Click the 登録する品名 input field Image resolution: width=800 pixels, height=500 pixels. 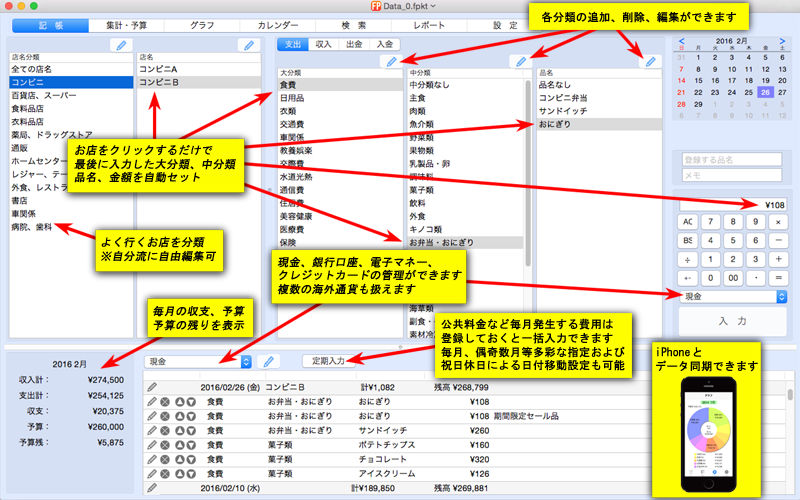click(x=732, y=160)
